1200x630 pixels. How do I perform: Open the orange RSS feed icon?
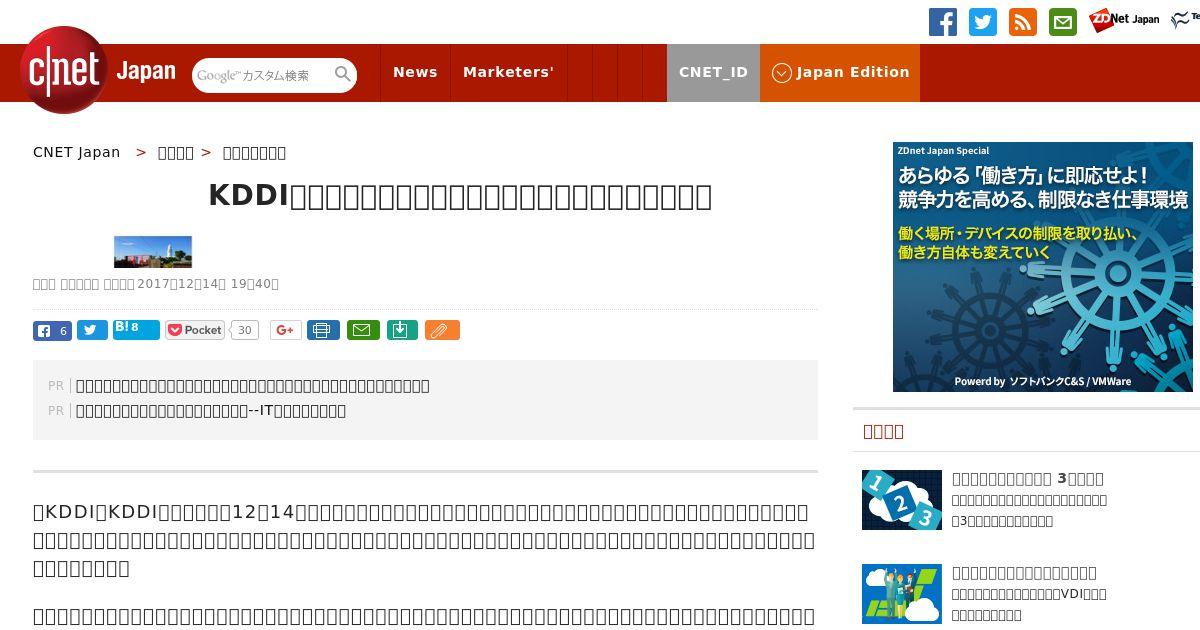1023,22
